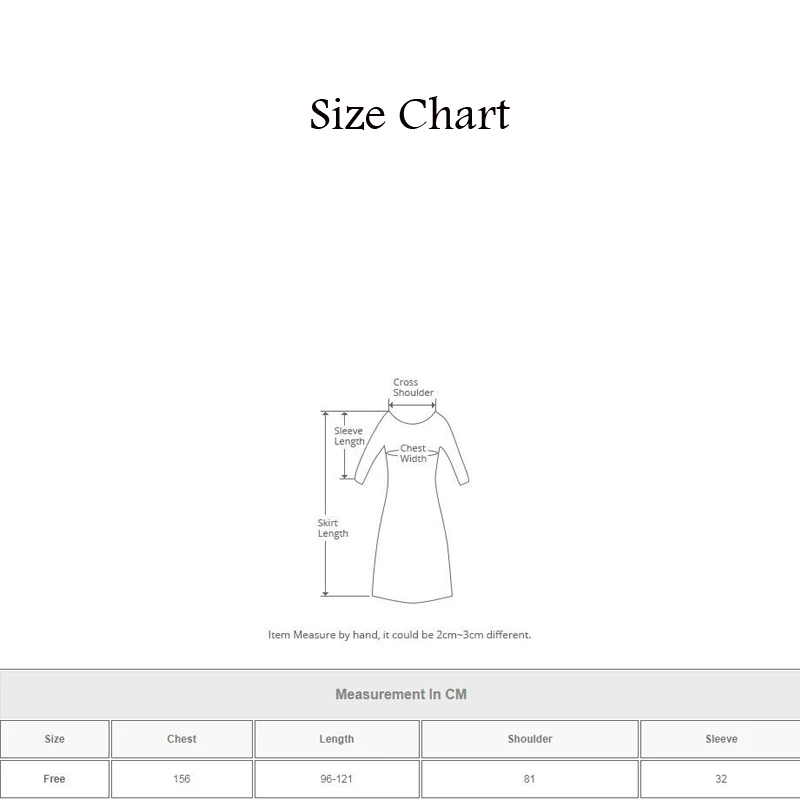The width and height of the screenshot is (800, 800).
Task: Select the Size column header
Action: tap(55, 739)
